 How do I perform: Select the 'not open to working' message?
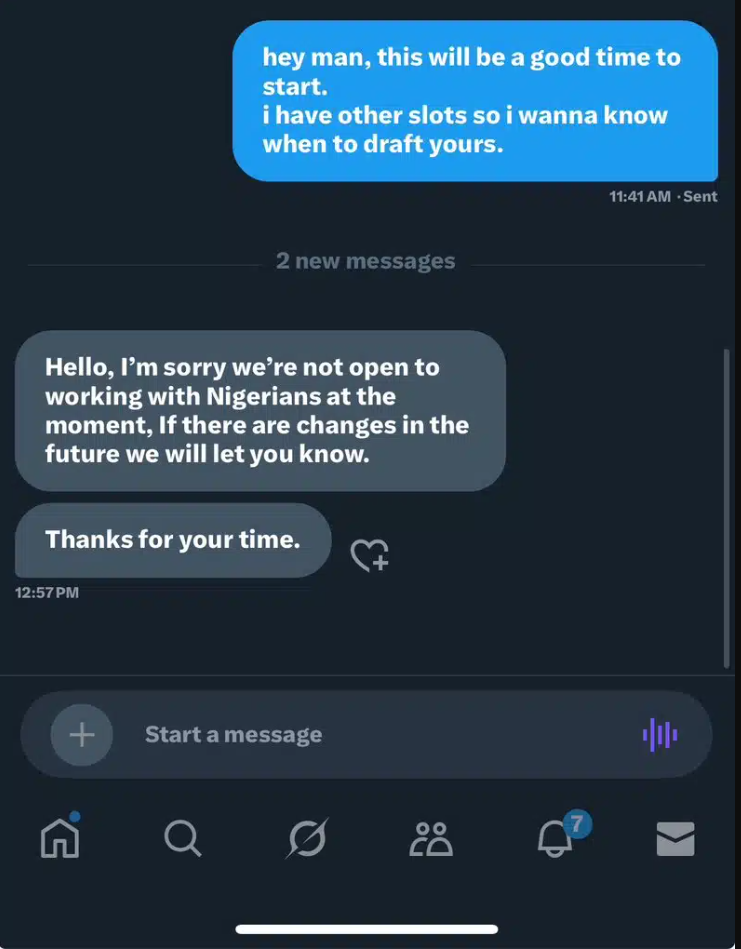pyautogui.click(x=260, y=410)
